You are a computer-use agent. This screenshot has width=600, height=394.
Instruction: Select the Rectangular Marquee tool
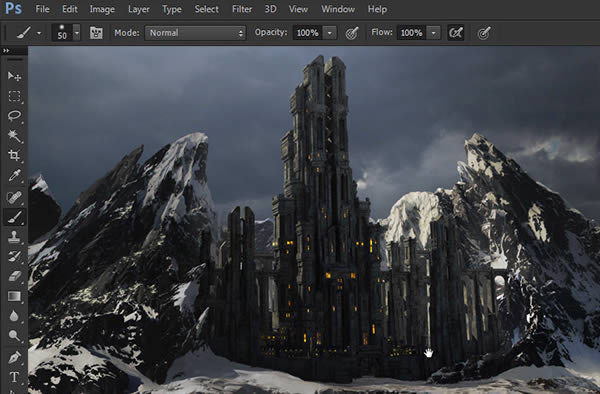14,96
